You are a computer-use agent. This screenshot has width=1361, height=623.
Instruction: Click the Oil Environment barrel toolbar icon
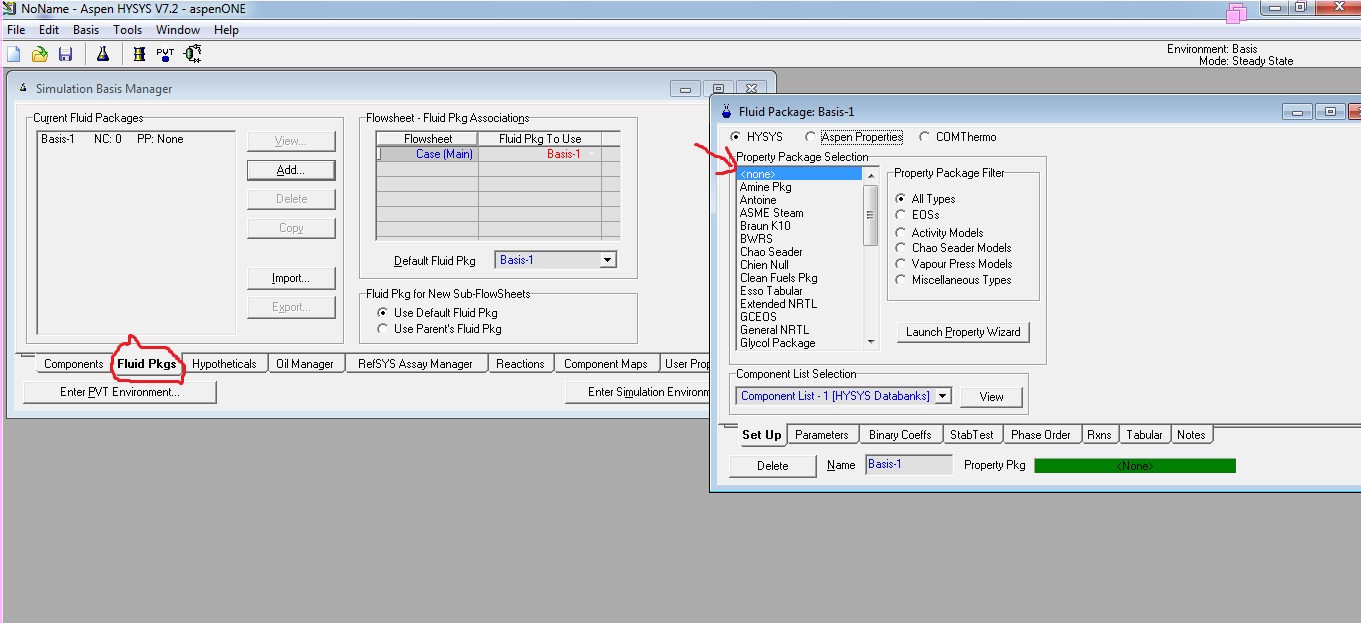139,53
